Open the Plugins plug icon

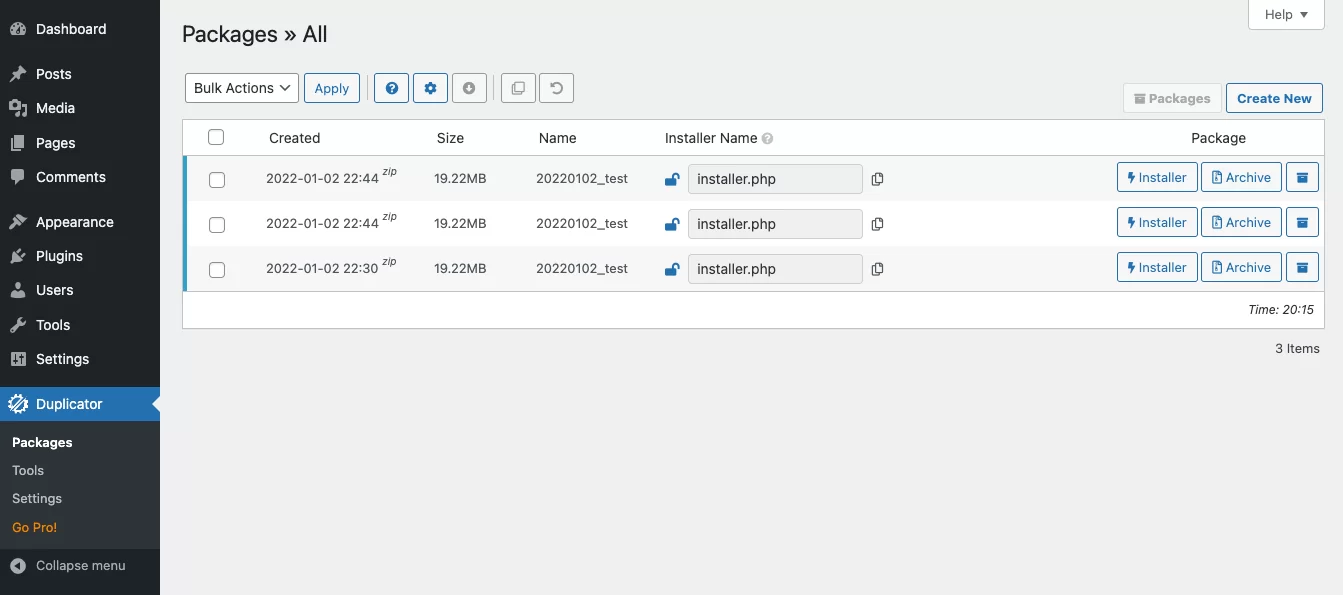point(18,256)
